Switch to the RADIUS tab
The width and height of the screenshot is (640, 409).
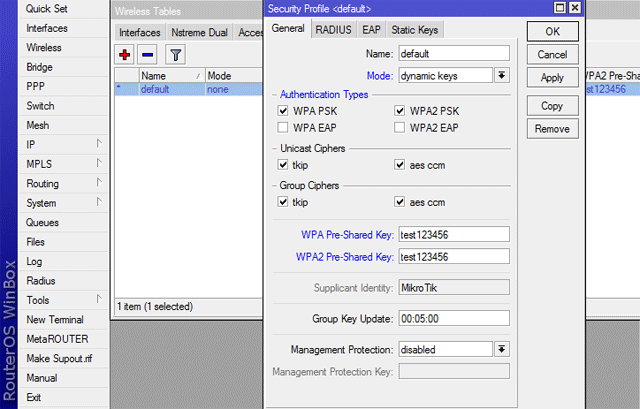[x=333, y=30]
